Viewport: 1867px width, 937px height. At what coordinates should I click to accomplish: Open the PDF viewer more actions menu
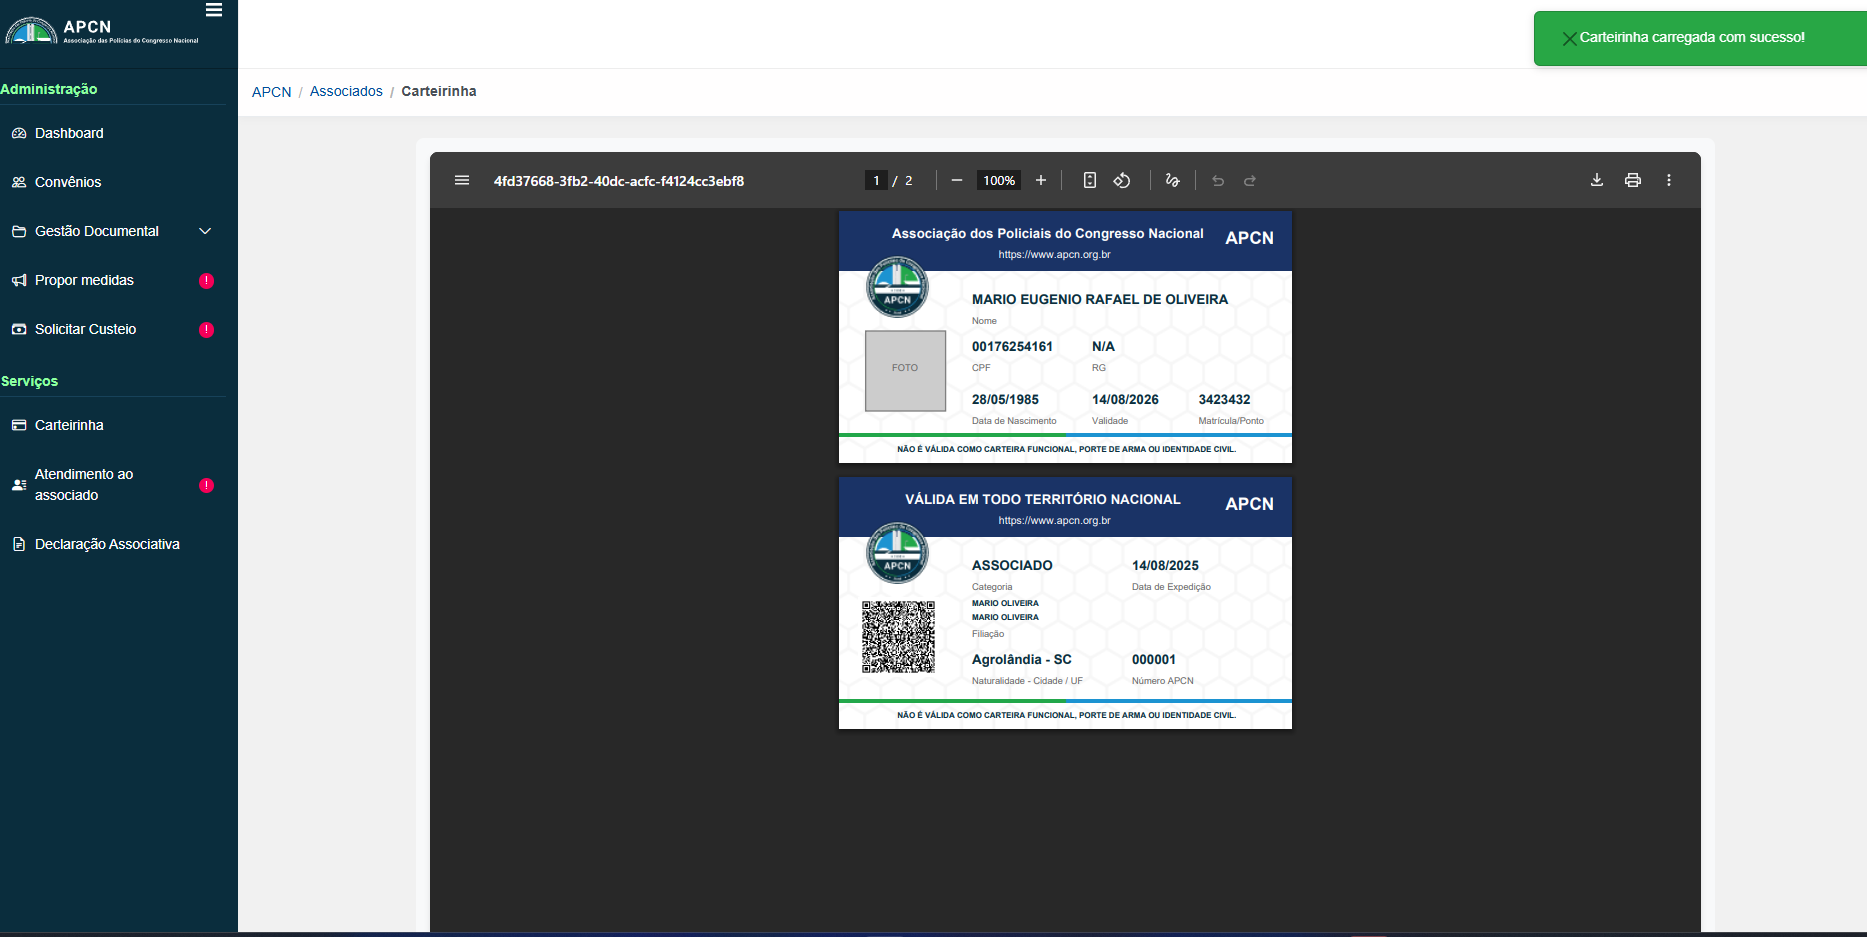(x=1669, y=180)
